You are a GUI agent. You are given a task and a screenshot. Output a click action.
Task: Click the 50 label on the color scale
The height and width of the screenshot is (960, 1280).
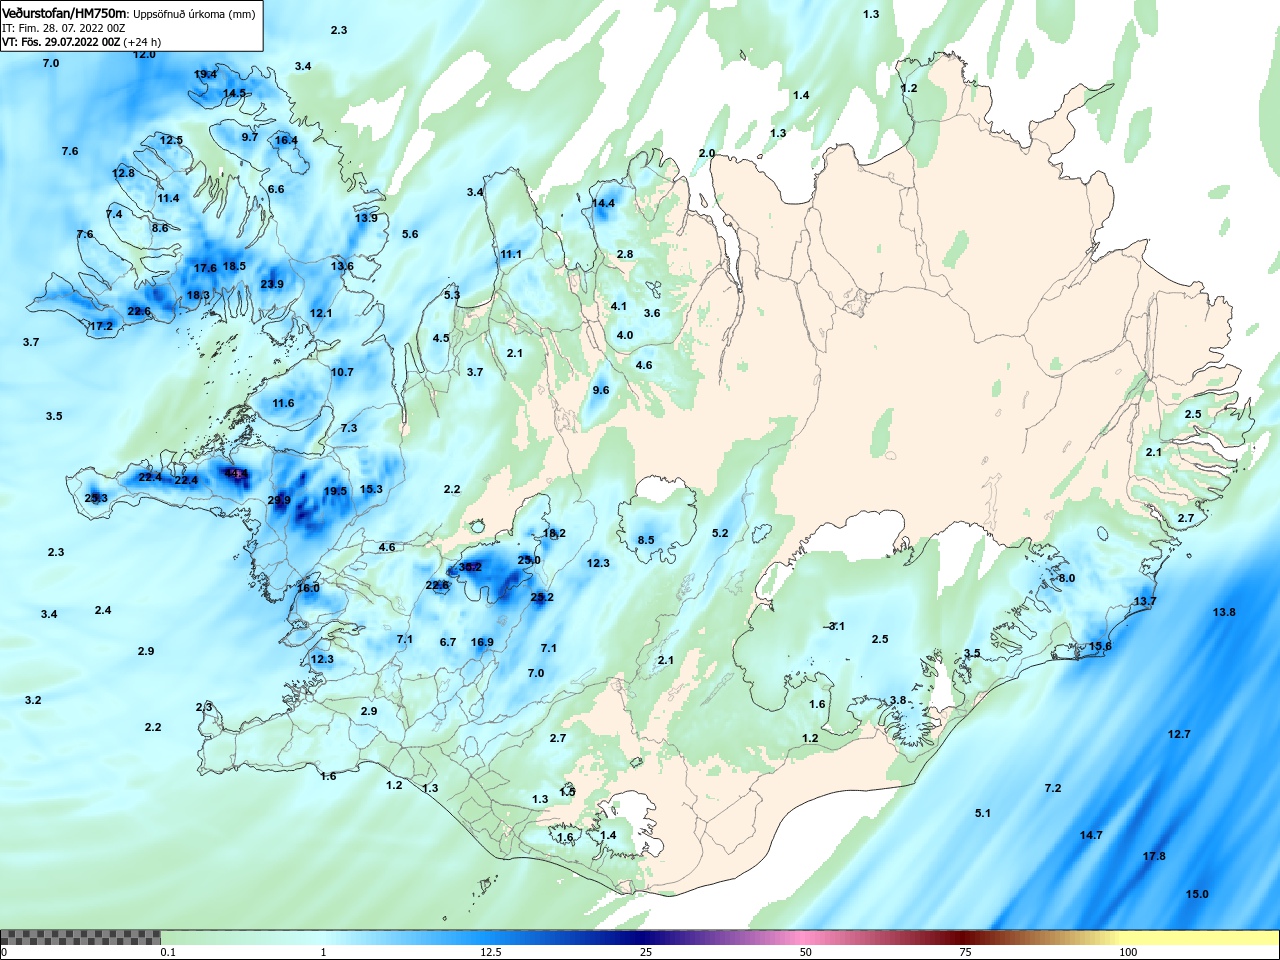[x=806, y=952]
